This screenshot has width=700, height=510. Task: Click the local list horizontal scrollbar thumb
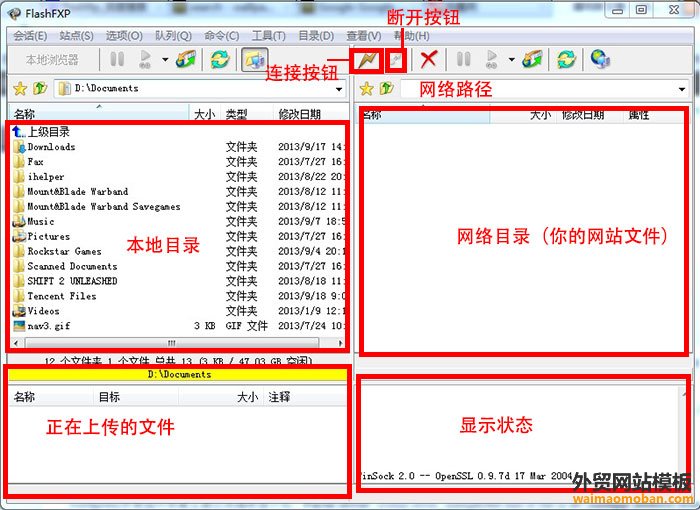point(172,343)
